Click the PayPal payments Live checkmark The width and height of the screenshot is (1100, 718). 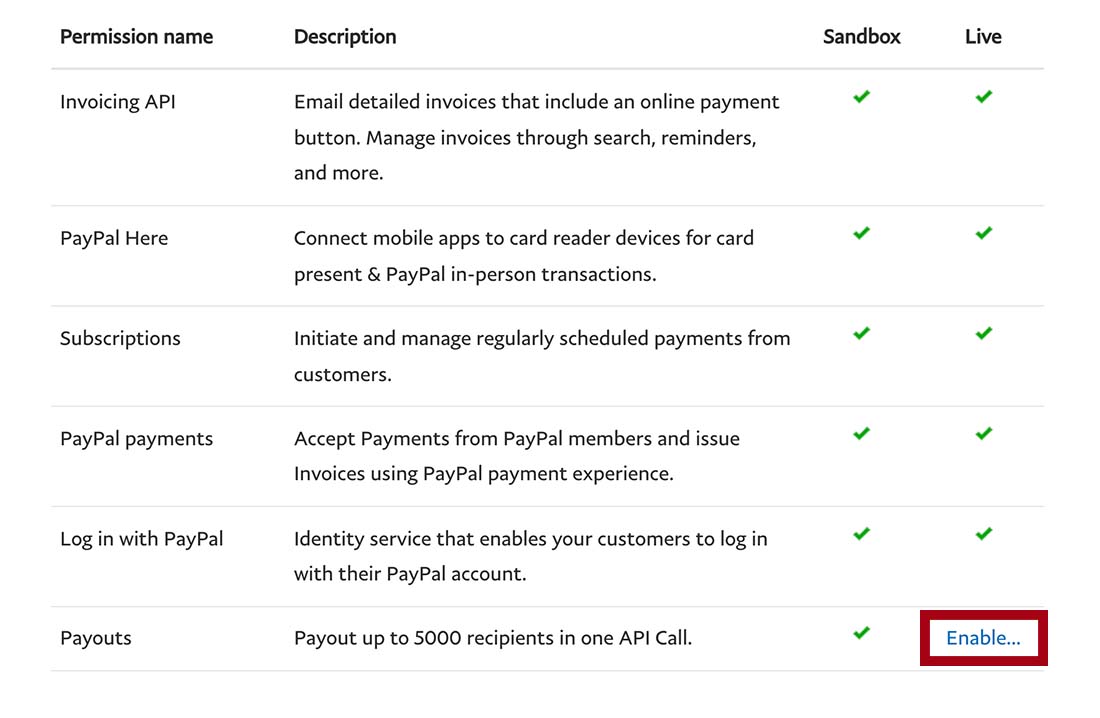click(984, 433)
